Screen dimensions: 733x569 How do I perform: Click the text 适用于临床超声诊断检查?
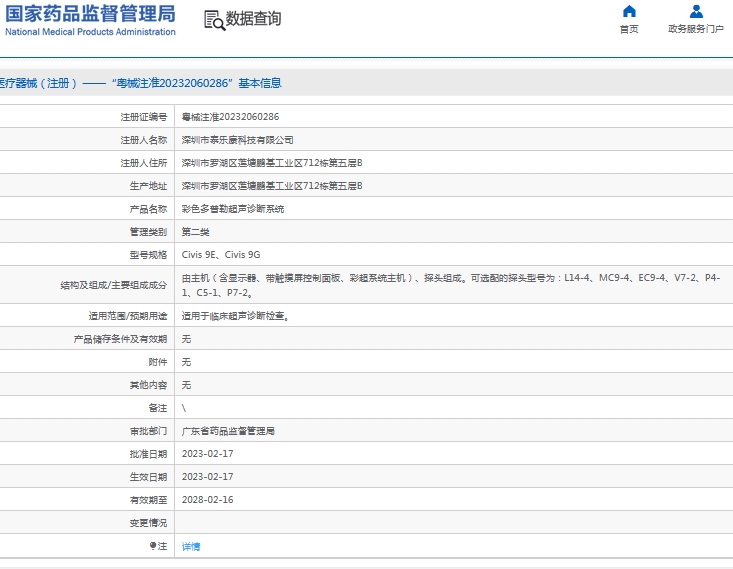[233, 316]
